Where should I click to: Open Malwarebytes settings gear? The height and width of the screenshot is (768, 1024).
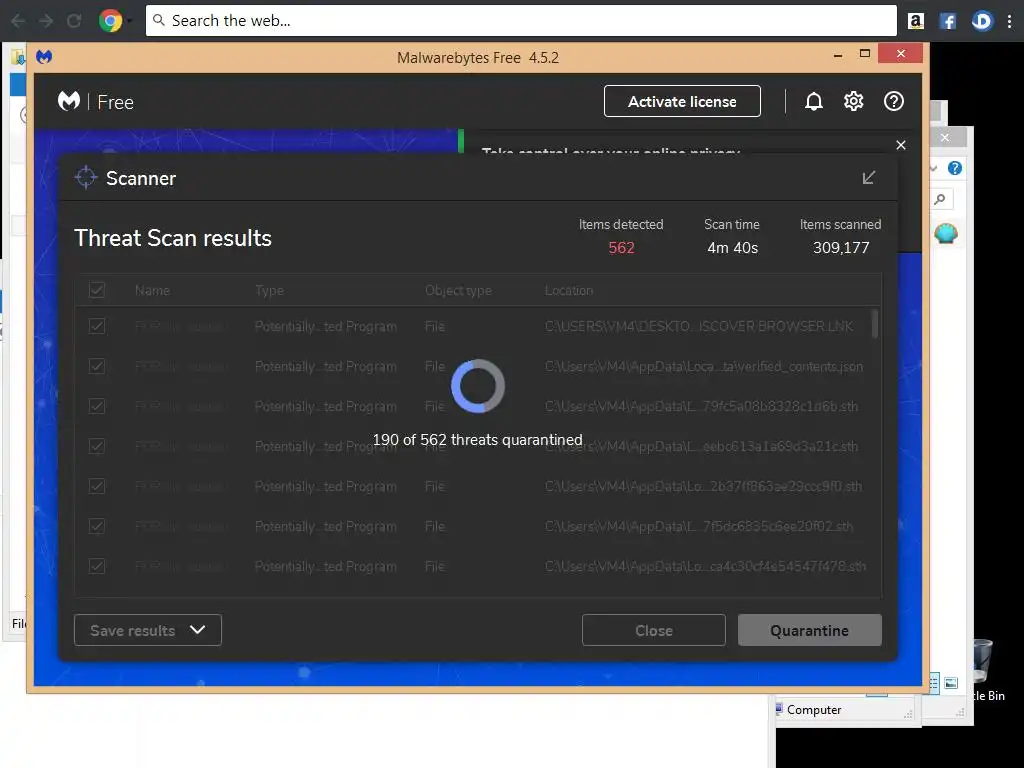pos(854,101)
